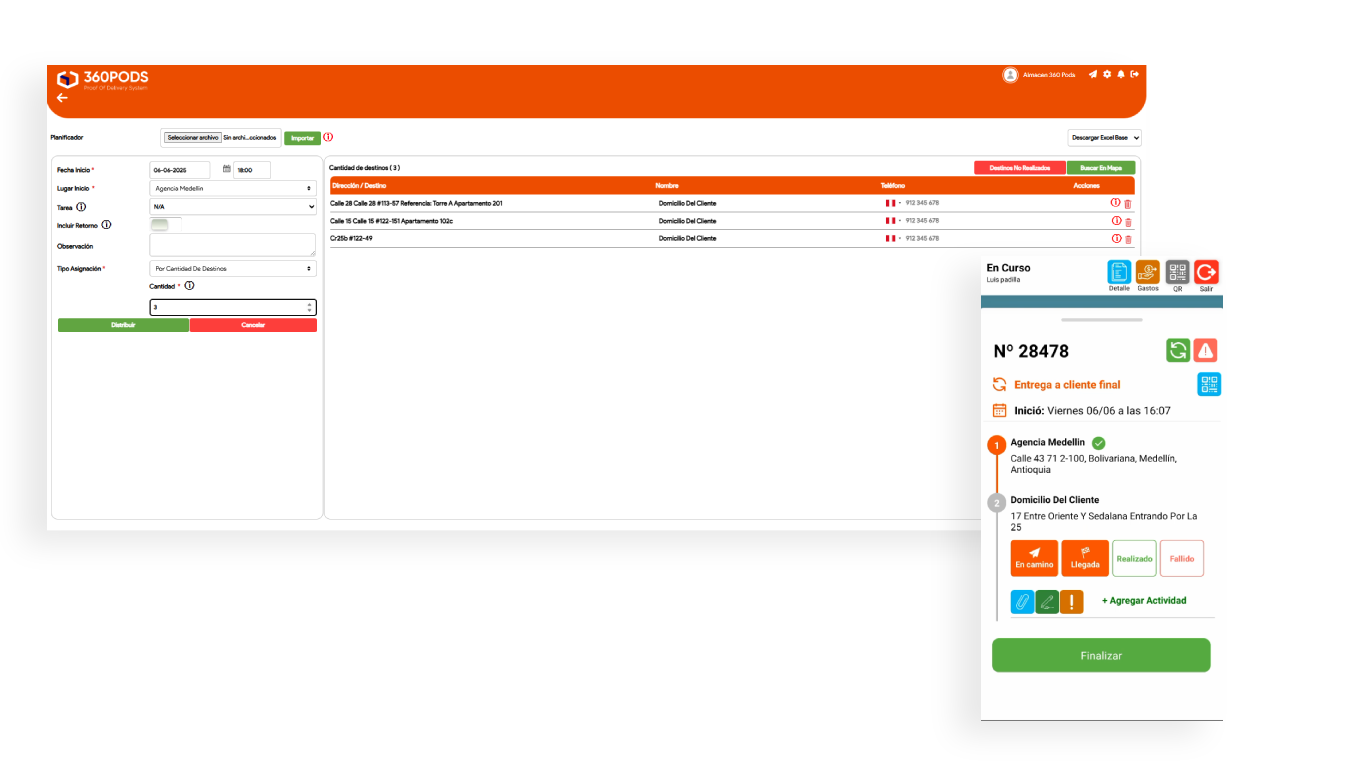Image resolution: width=1366 pixels, height=768 pixels.
Task: Click the red warning alert icon
Action: click(1205, 350)
